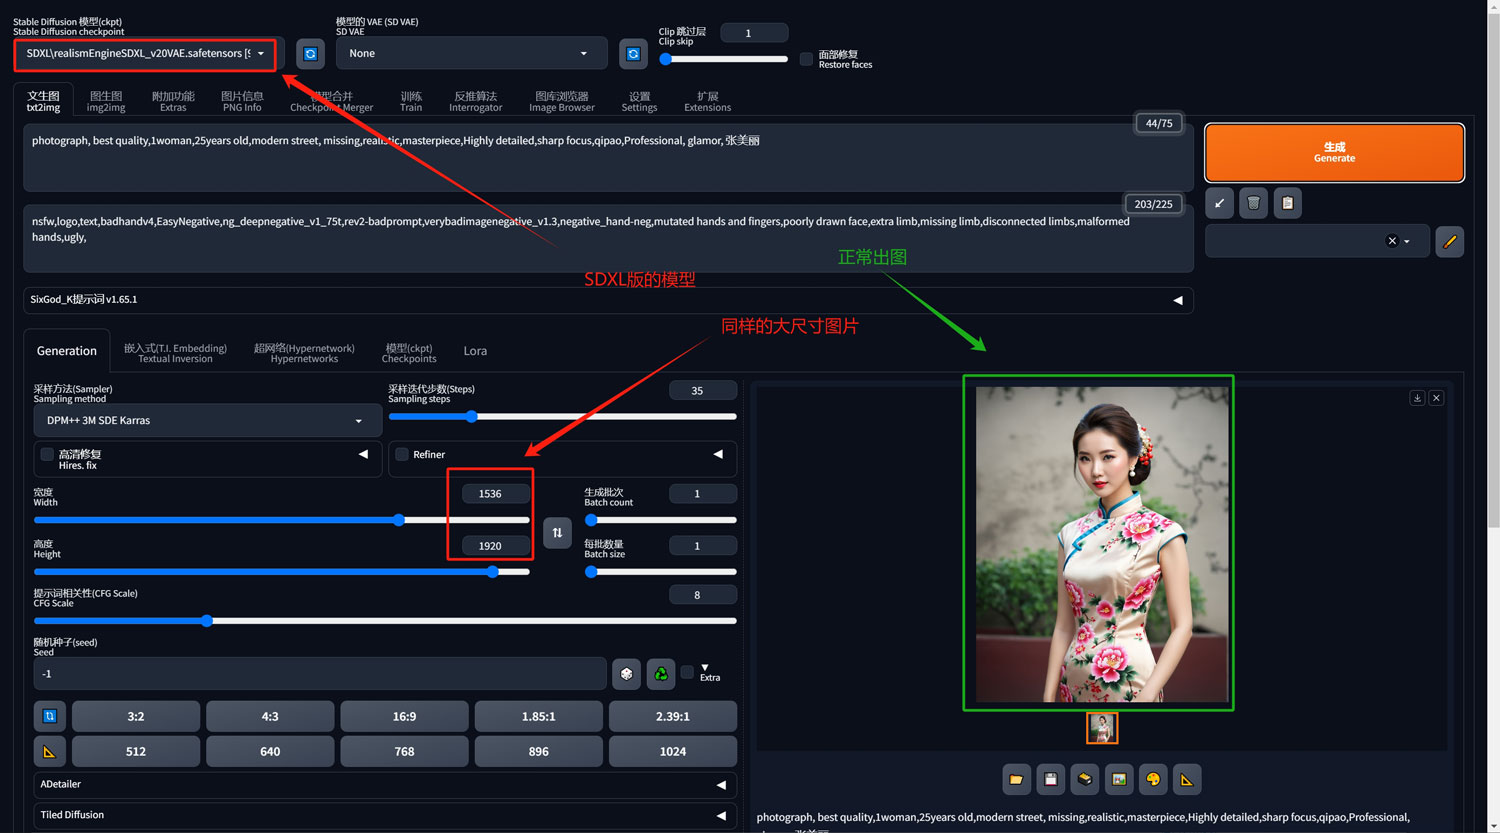Click the pencil edit styles icon

tap(1449, 241)
